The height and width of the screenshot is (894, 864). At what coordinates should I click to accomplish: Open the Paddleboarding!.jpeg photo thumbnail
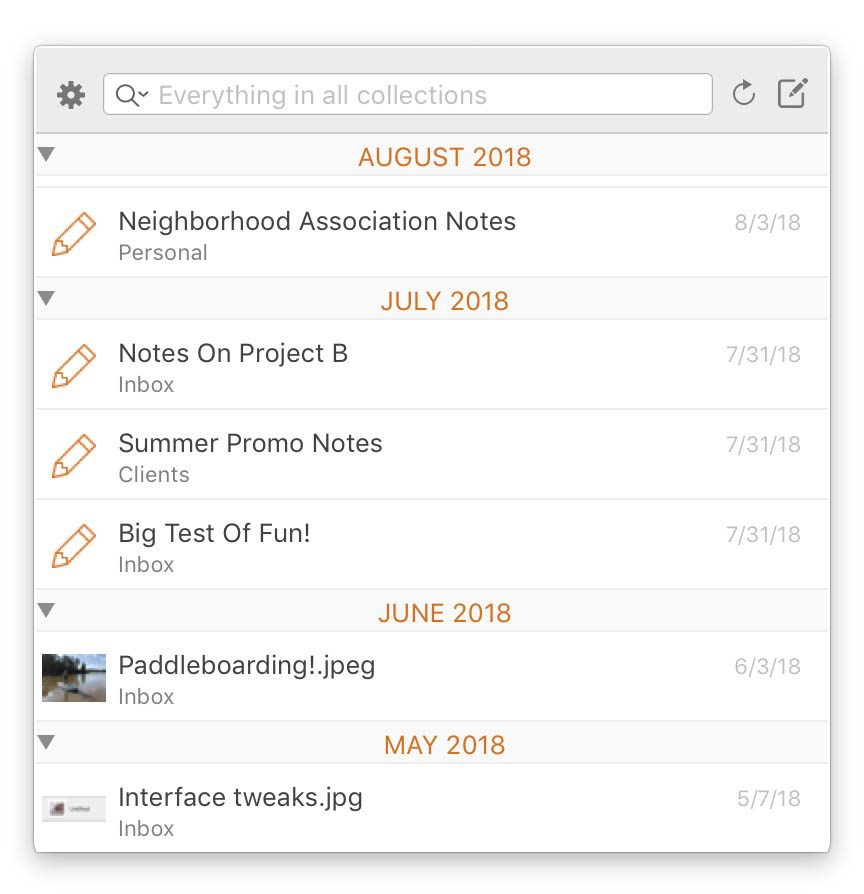point(74,678)
